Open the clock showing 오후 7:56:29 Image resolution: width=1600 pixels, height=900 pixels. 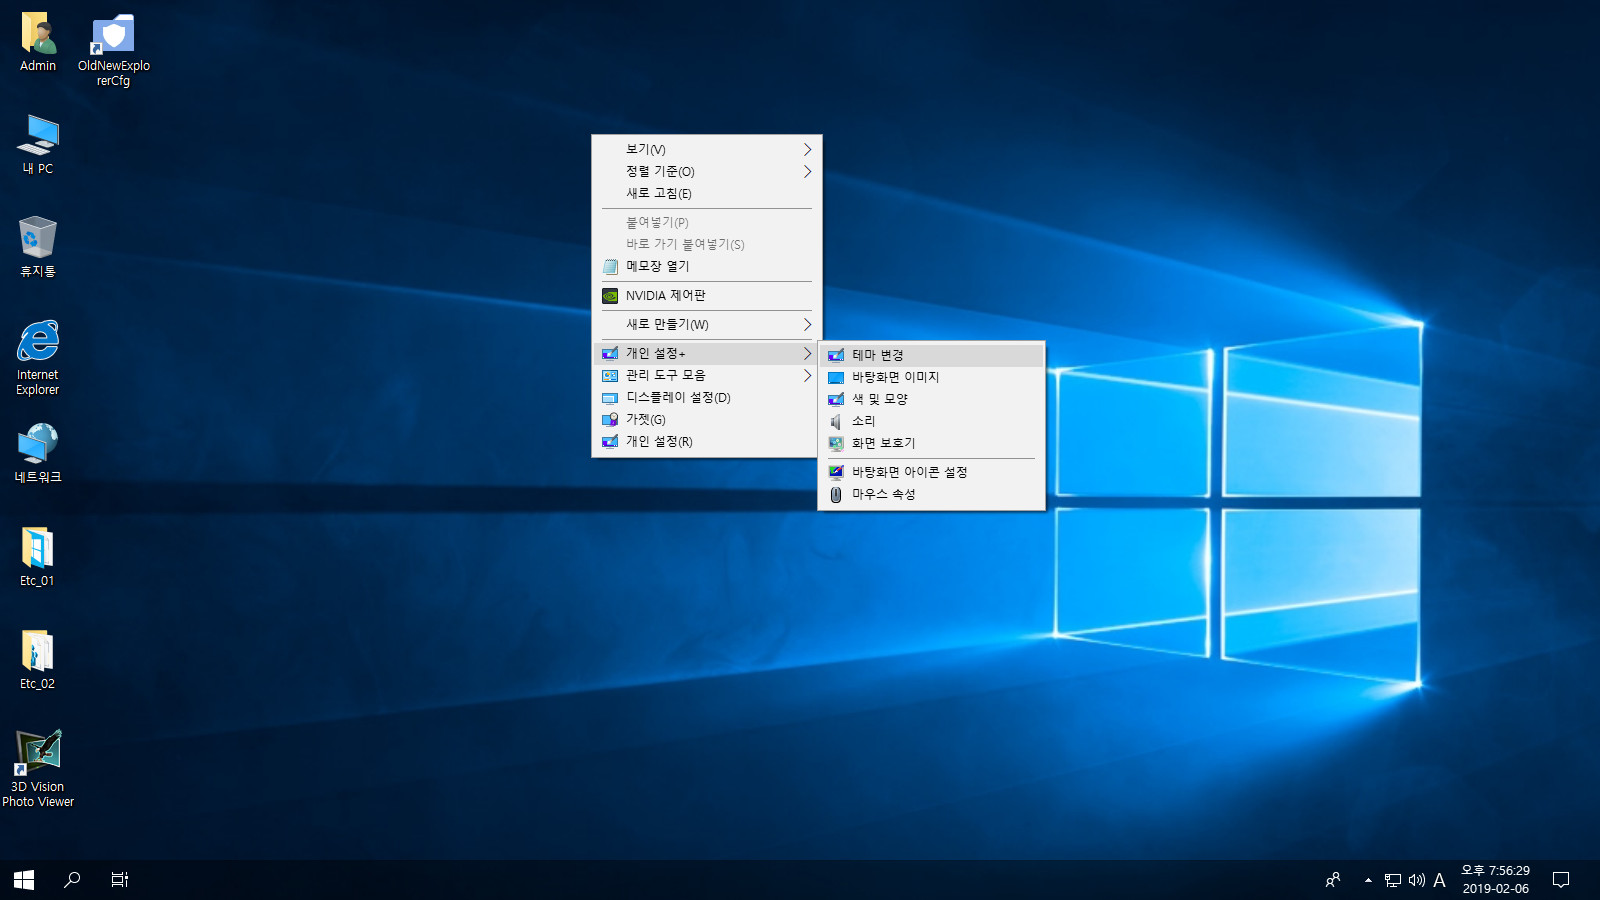(1495, 880)
